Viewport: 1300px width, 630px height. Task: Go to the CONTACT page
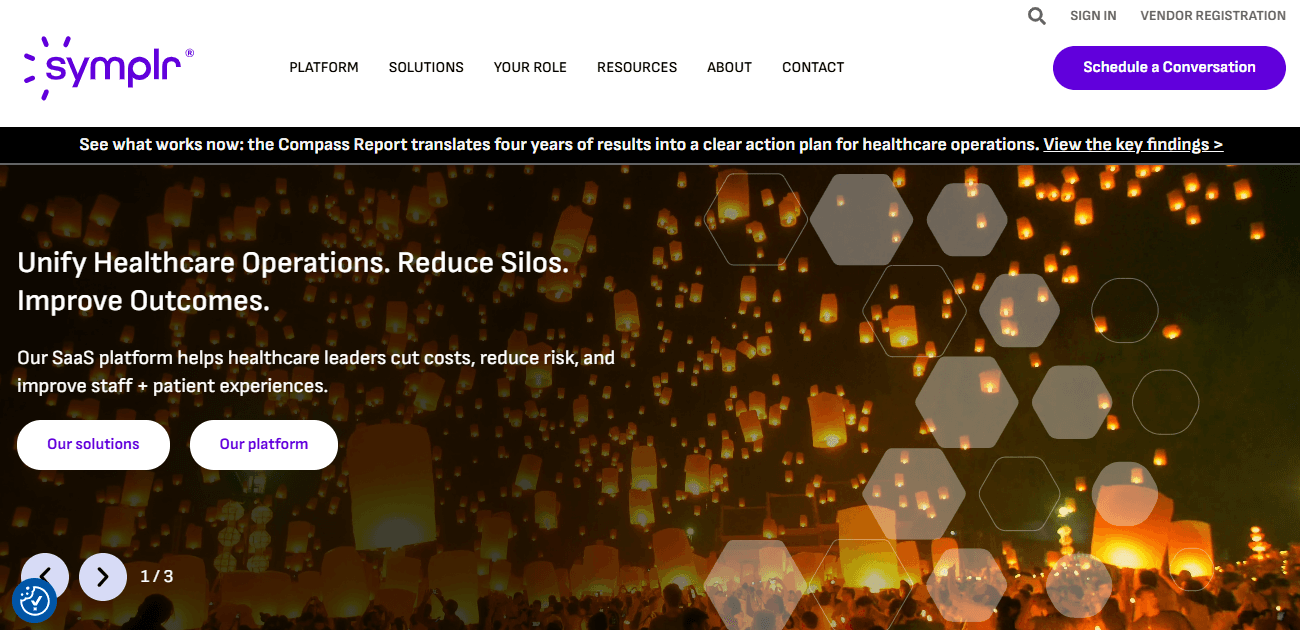pyautogui.click(x=813, y=67)
